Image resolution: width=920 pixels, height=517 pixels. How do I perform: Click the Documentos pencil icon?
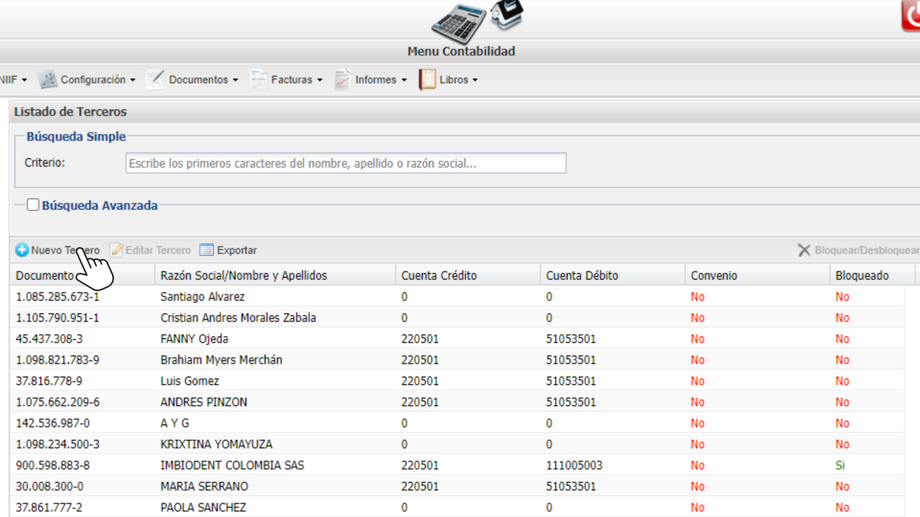[x=154, y=79]
